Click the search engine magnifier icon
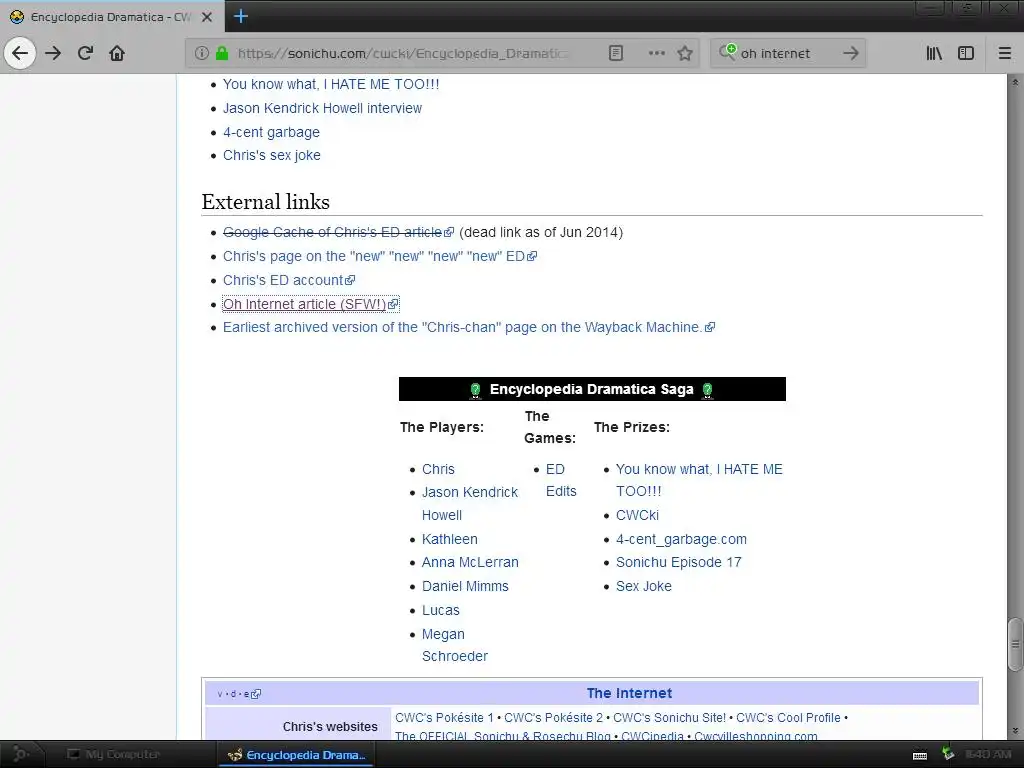This screenshot has height=768, width=1024. pyautogui.click(x=727, y=52)
